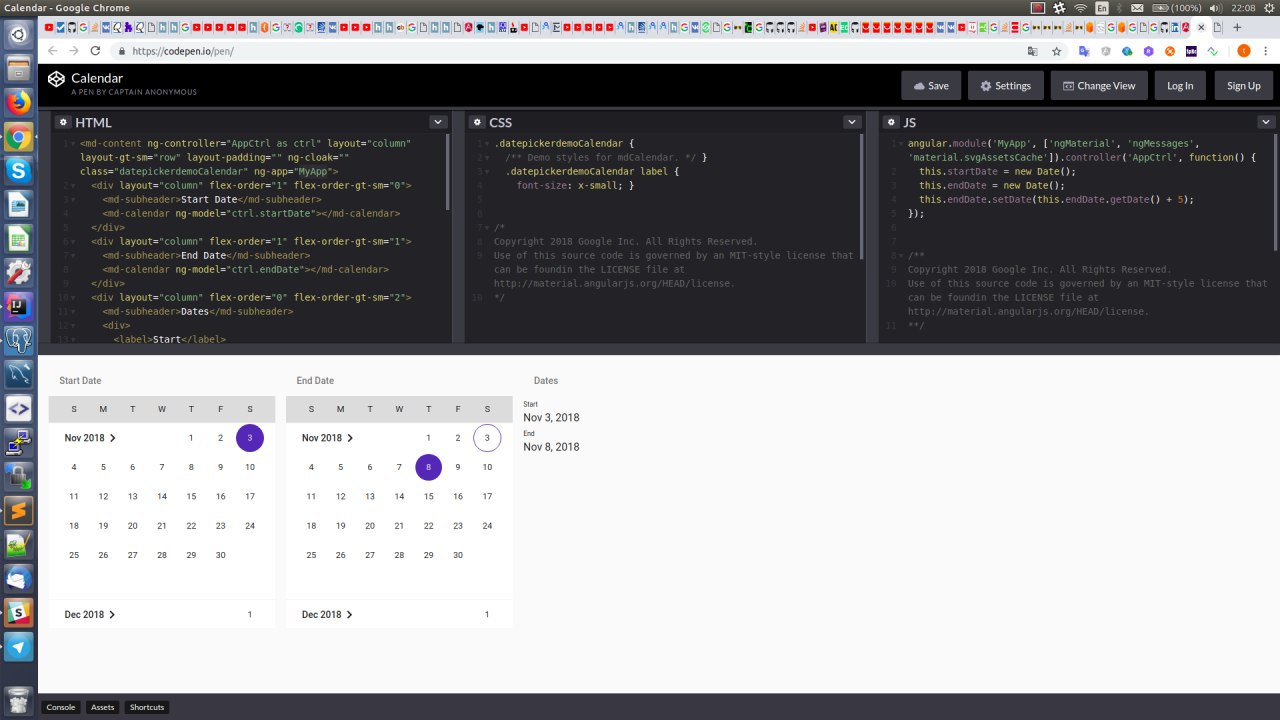Open Dec 2018 month picker in Start calendar
Viewport: 1280px width, 720px height.
(x=90, y=615)
